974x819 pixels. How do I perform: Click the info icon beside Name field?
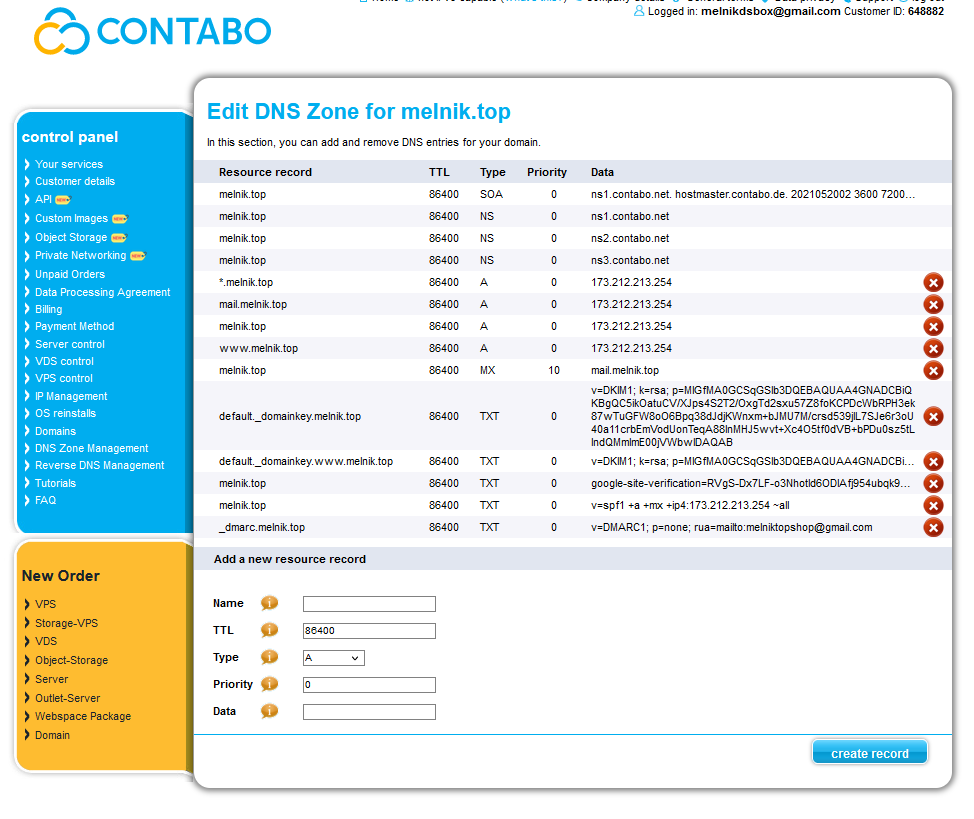[269, 603]
